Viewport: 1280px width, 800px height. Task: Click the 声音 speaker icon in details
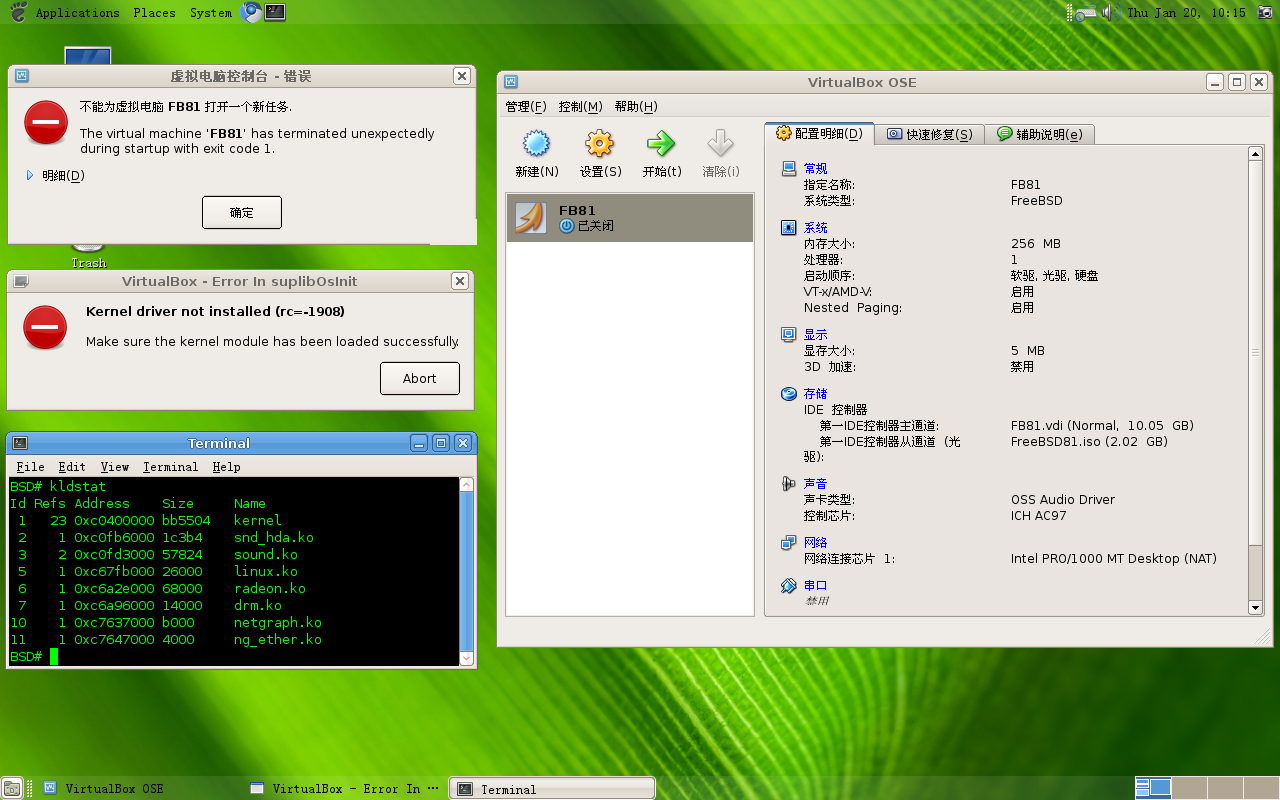click(789, 484)
